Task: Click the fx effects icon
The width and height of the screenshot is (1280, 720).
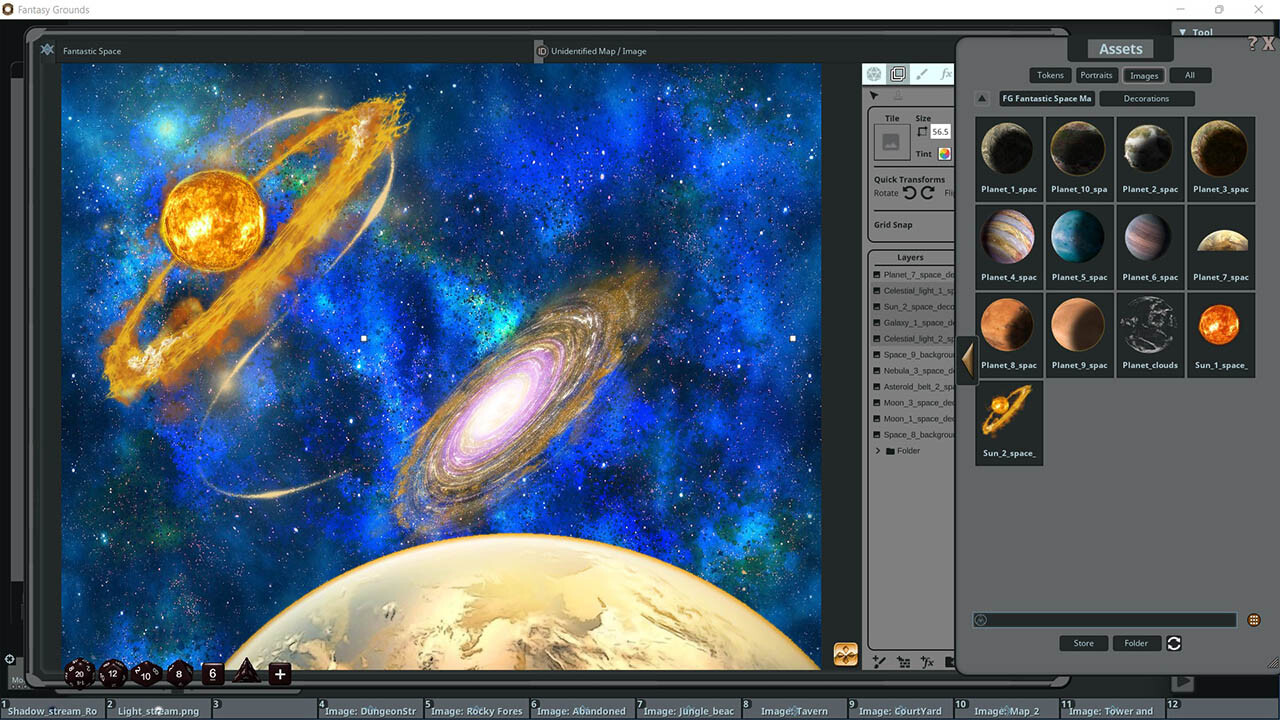Action: tap(945, 73)
